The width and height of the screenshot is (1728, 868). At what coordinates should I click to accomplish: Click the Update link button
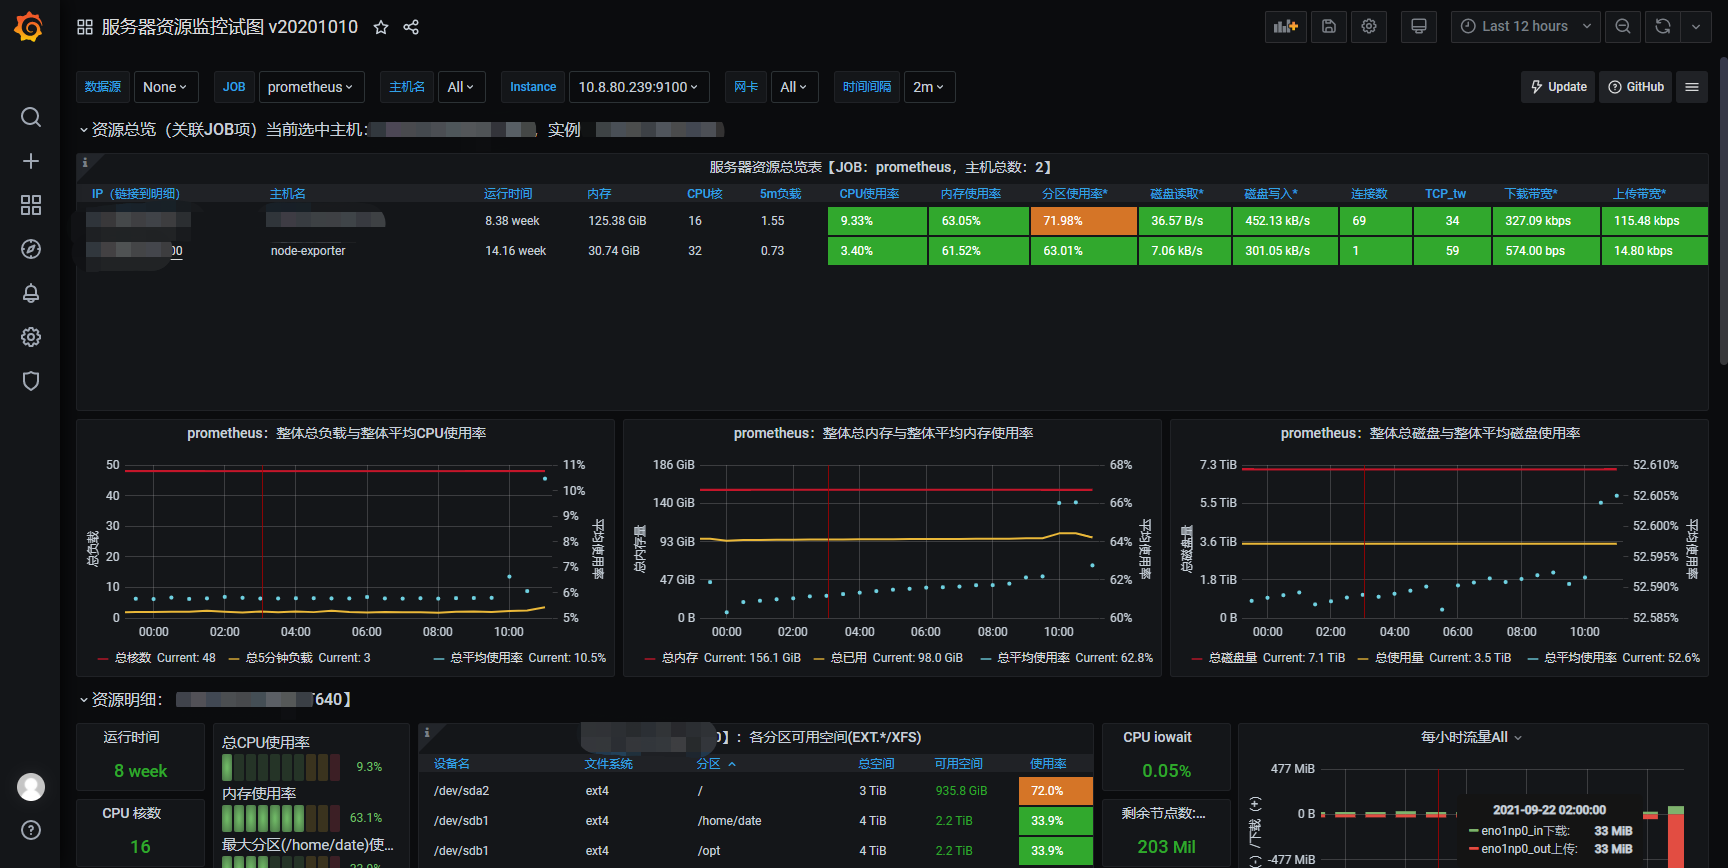(1558, 87)
